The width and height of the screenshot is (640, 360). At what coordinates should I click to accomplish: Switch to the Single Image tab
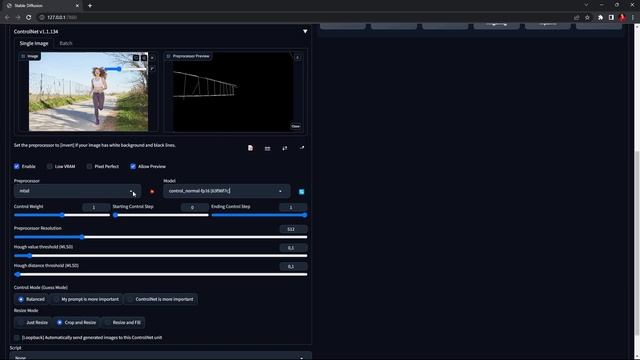[x=34, y=43]
